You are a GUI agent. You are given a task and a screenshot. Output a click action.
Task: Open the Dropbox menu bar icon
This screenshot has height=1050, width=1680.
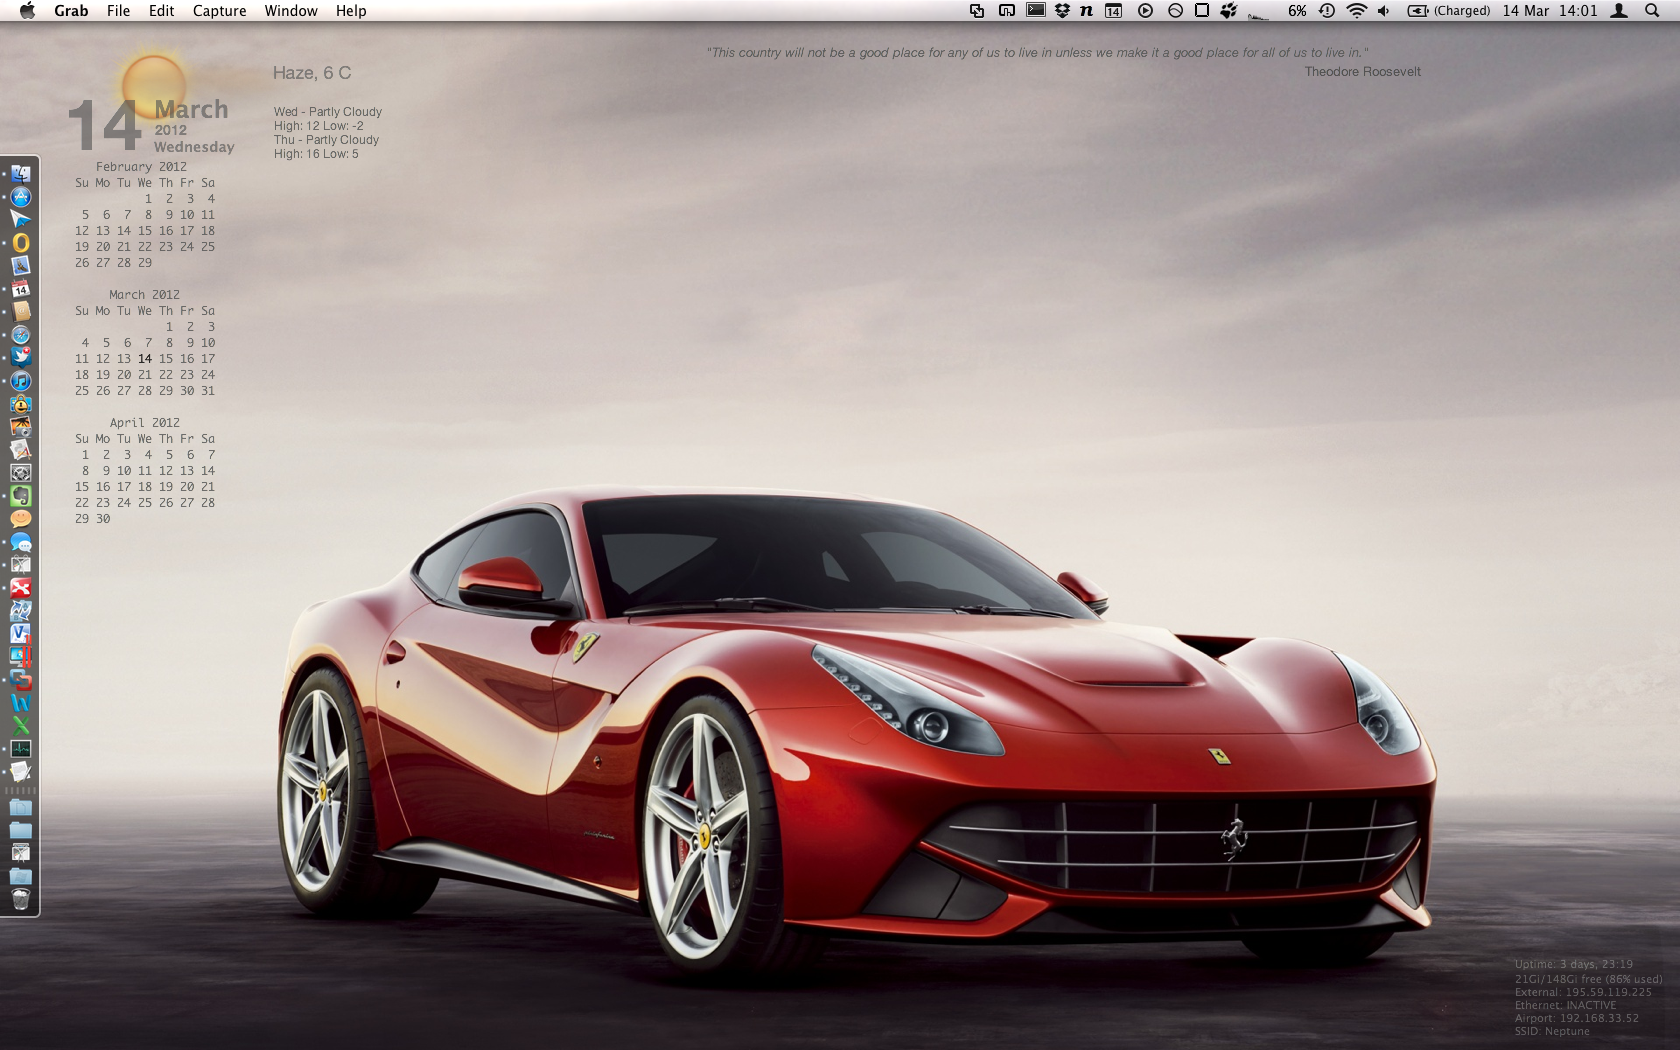[1062, 11]
